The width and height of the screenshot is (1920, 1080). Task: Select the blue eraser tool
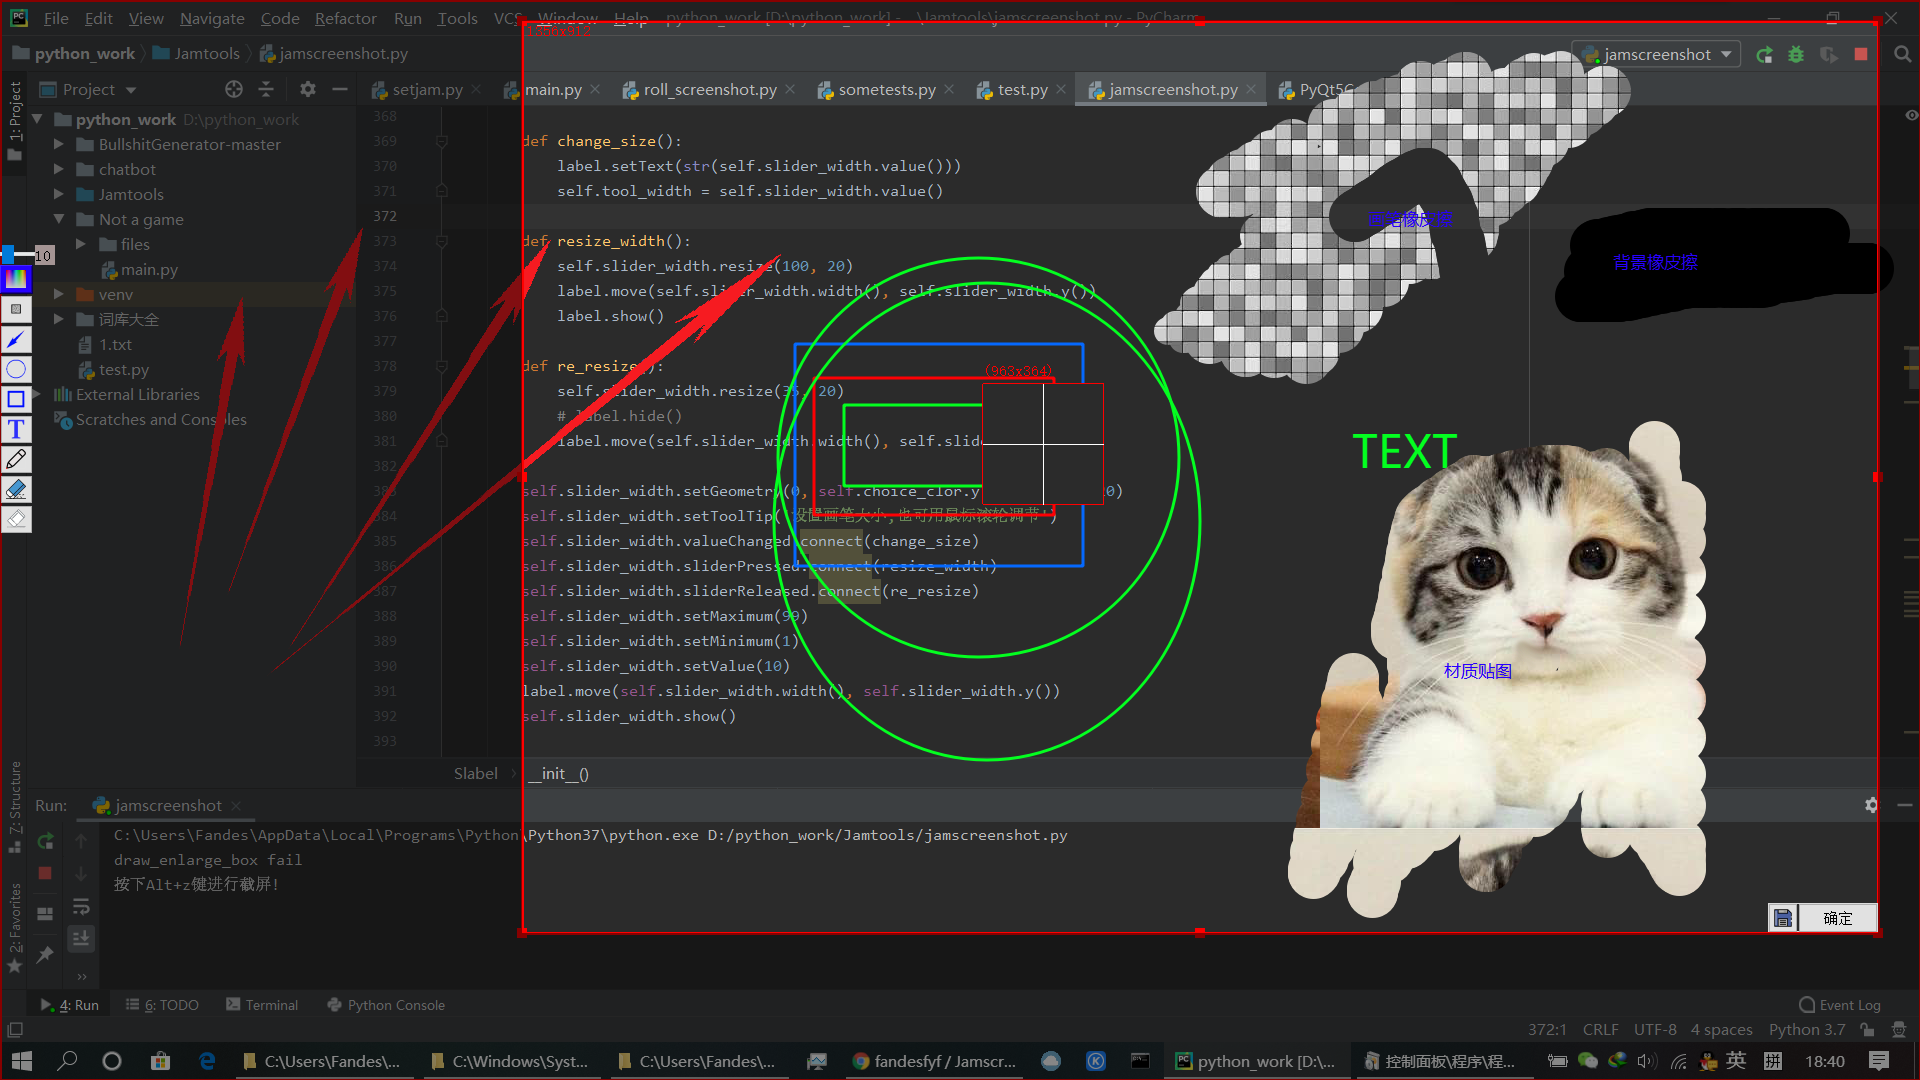16,490
